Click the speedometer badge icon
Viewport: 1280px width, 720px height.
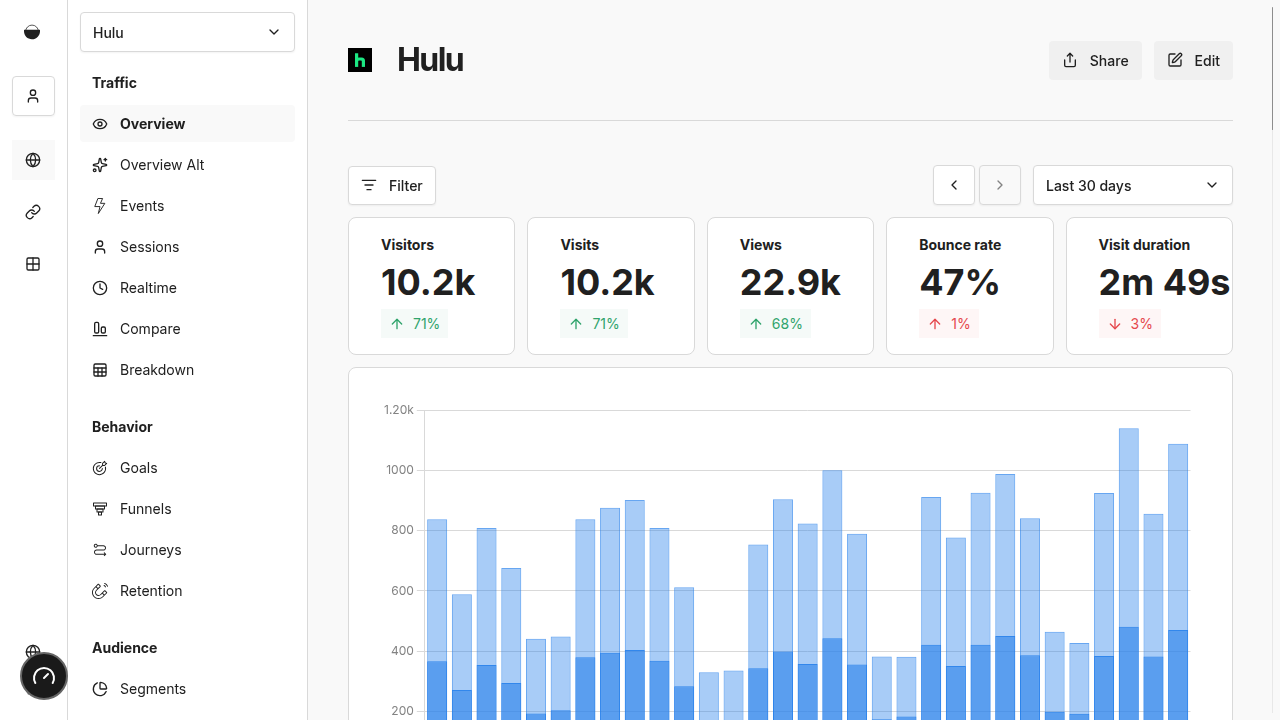(44, 677)
